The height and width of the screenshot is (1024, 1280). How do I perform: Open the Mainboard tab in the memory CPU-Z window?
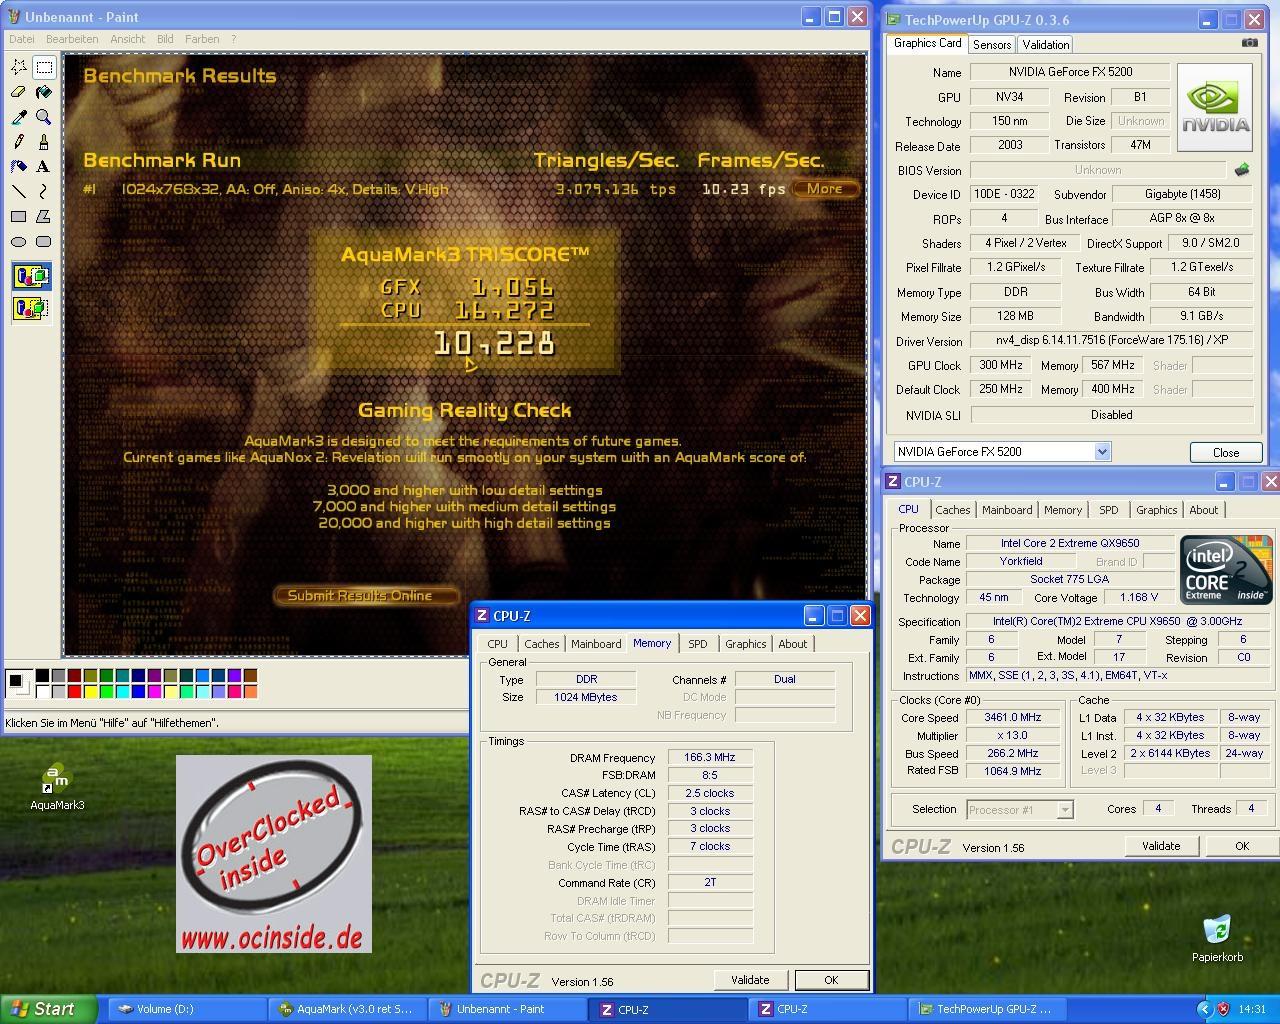(596, 644)
